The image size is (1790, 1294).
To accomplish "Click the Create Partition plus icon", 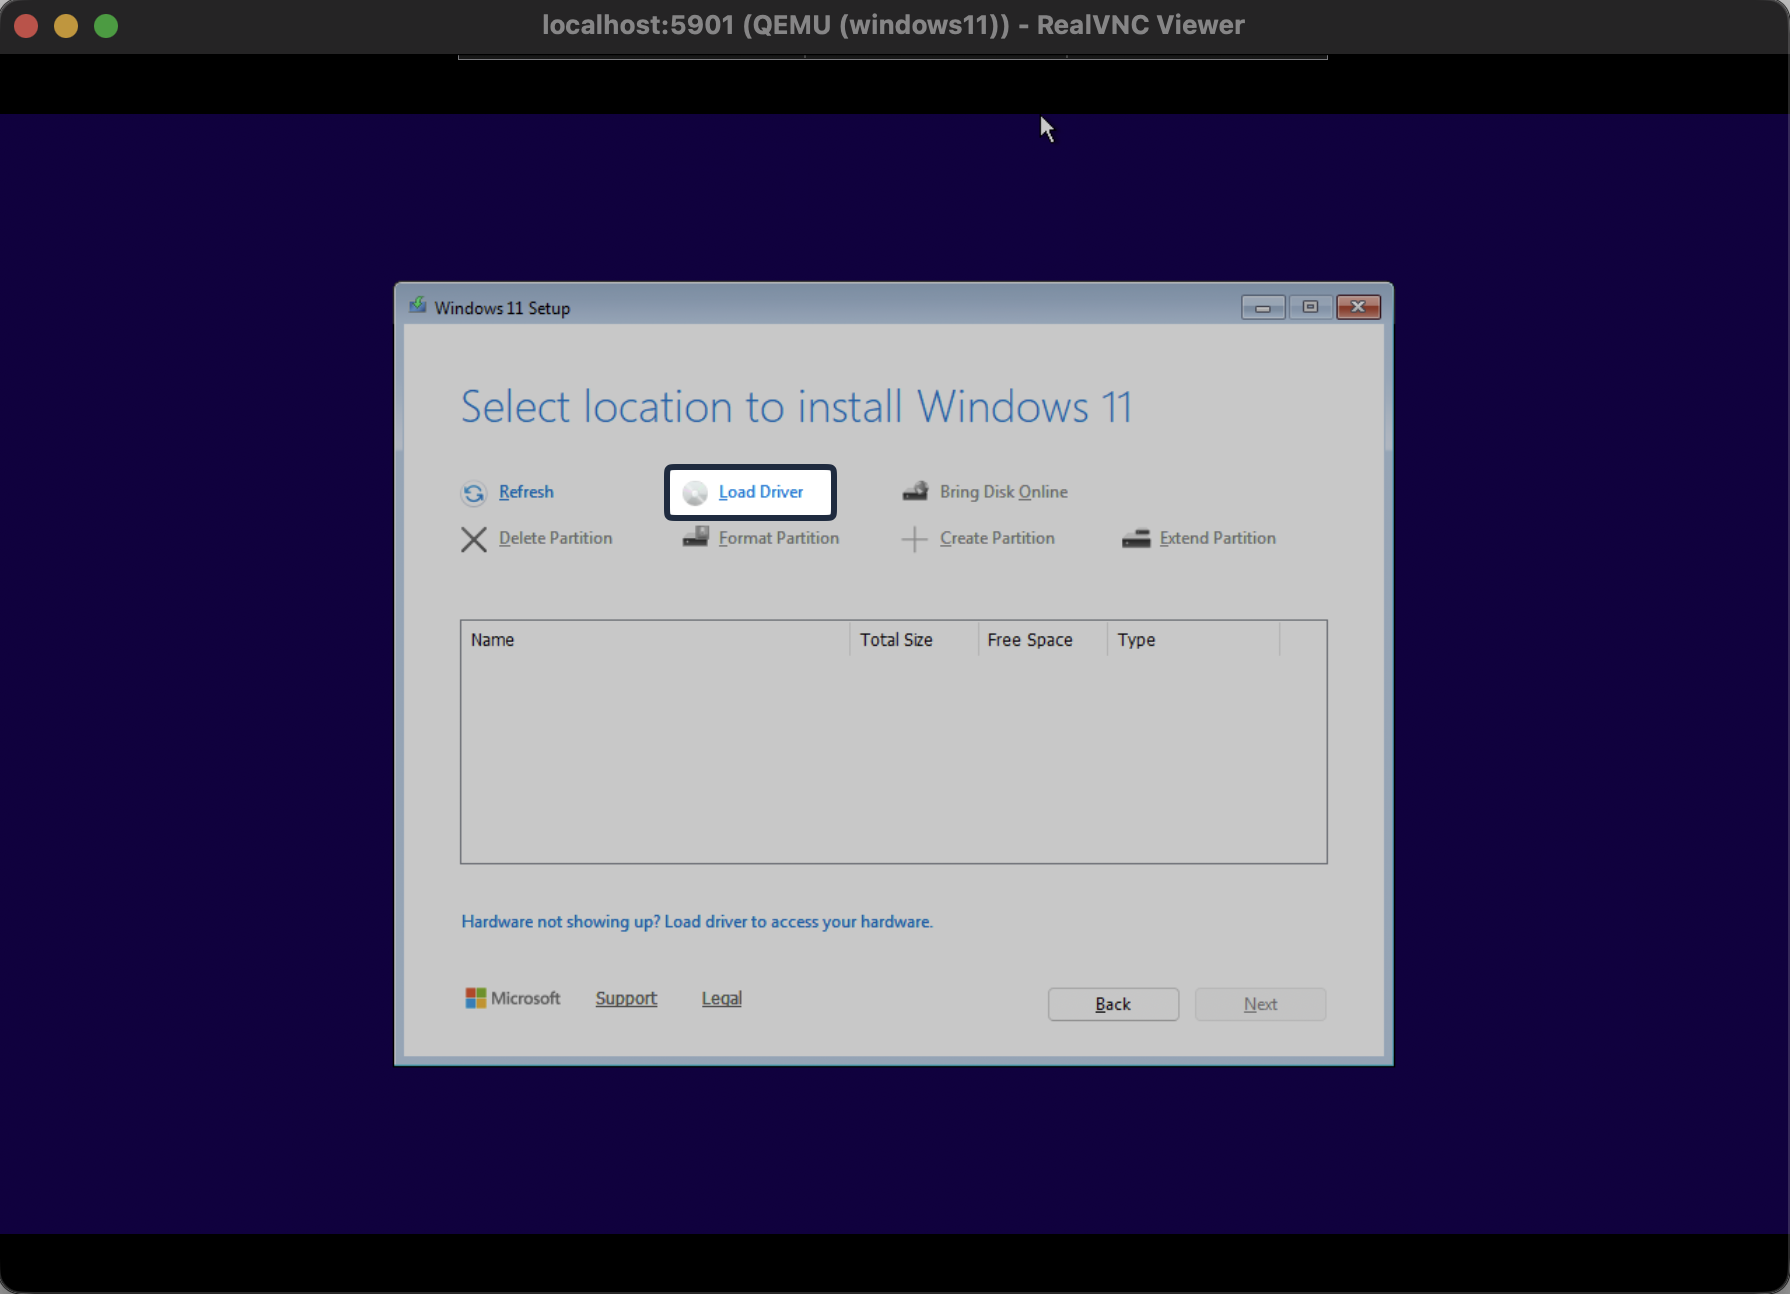I will pos(914,539).
